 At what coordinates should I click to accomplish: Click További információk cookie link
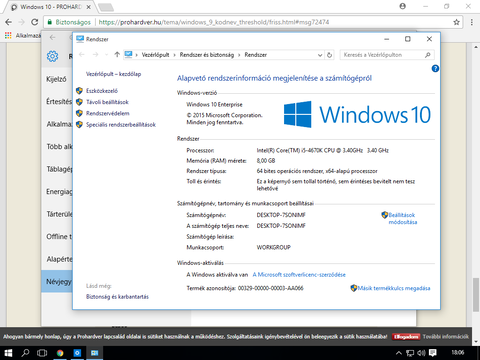tap(446, 337)
